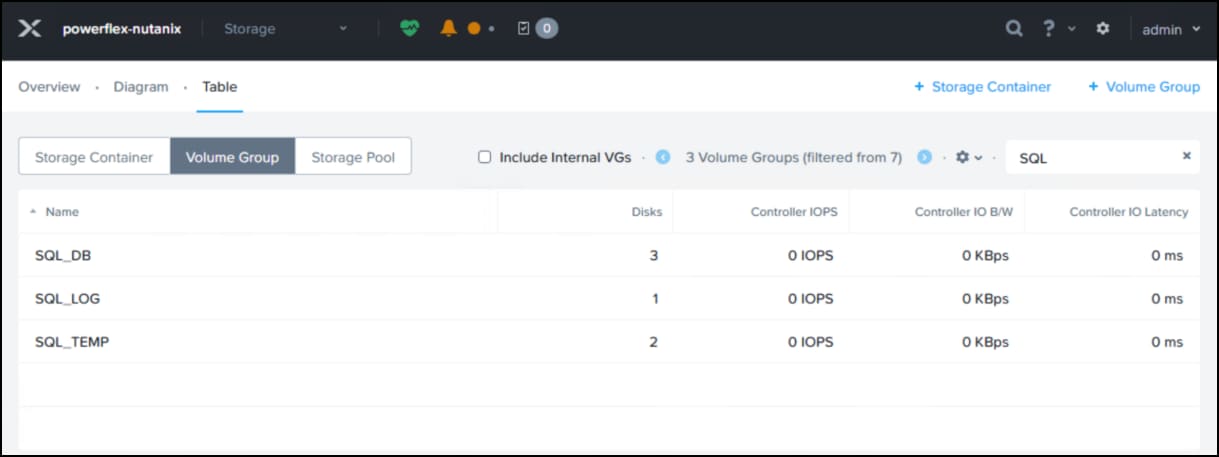Open the alerts bell icon
The image size is (1219, 457).
click(x=448, y=29)
